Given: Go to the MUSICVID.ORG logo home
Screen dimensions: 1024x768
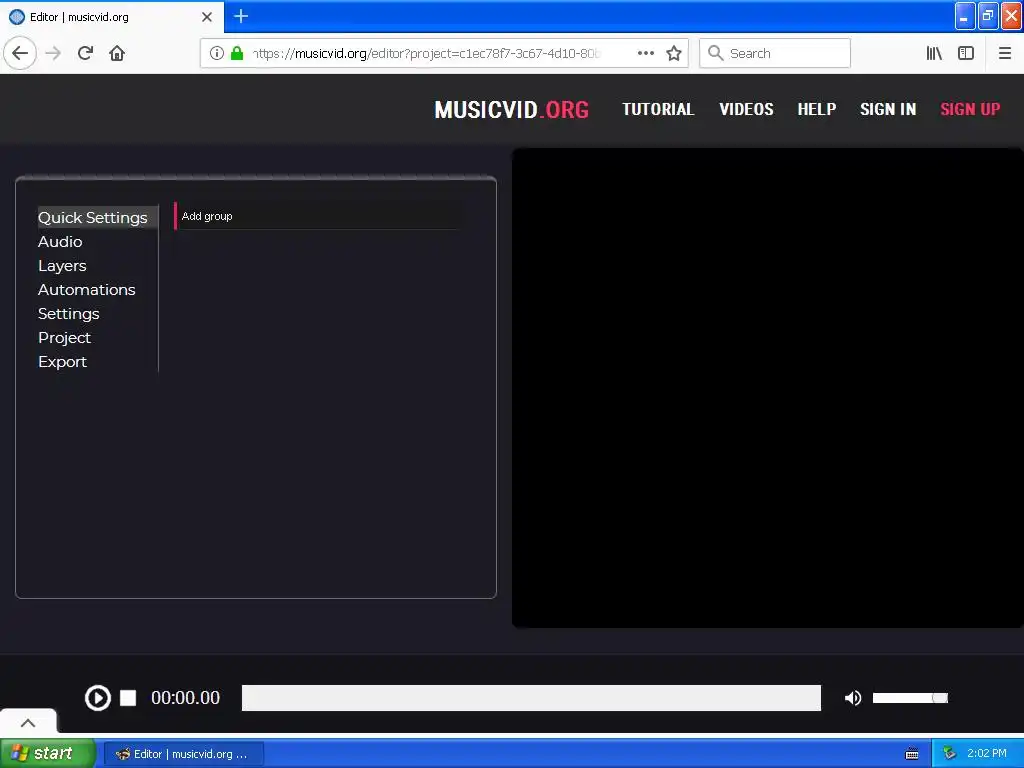Looking at the screenshot, I should 511,110.
